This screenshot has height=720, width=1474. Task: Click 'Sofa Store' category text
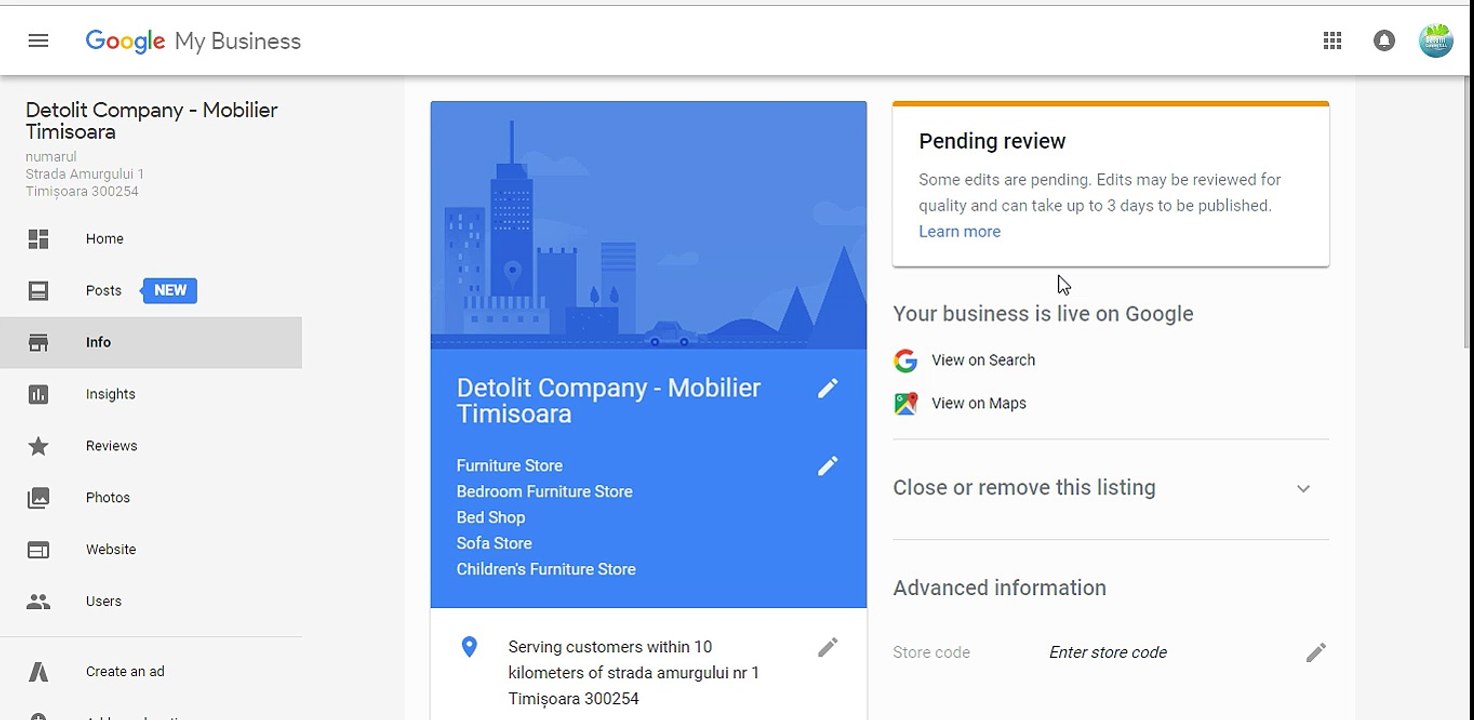494,544
